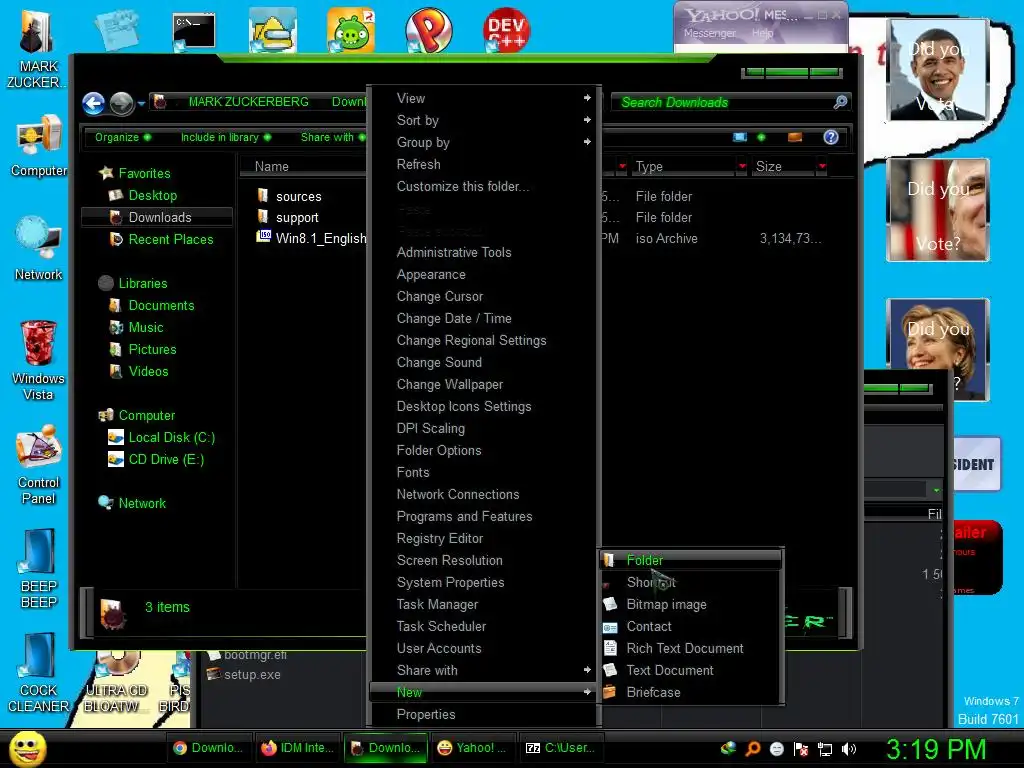Click the change view icon in Explorer toolbar

(x=740, y=137)
